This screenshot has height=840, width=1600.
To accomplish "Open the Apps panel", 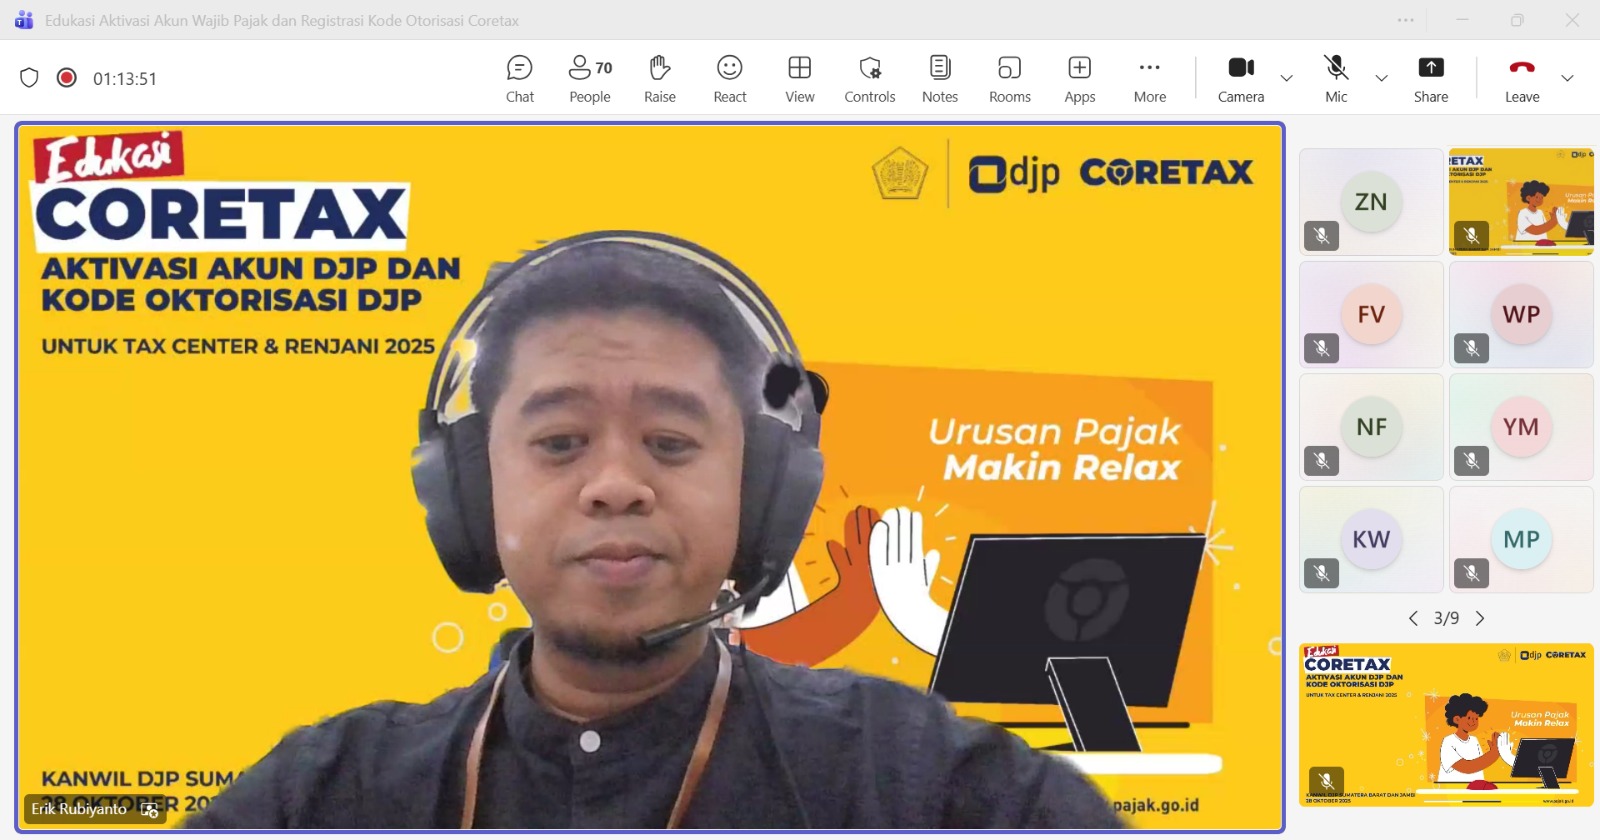I will 1080,79.
